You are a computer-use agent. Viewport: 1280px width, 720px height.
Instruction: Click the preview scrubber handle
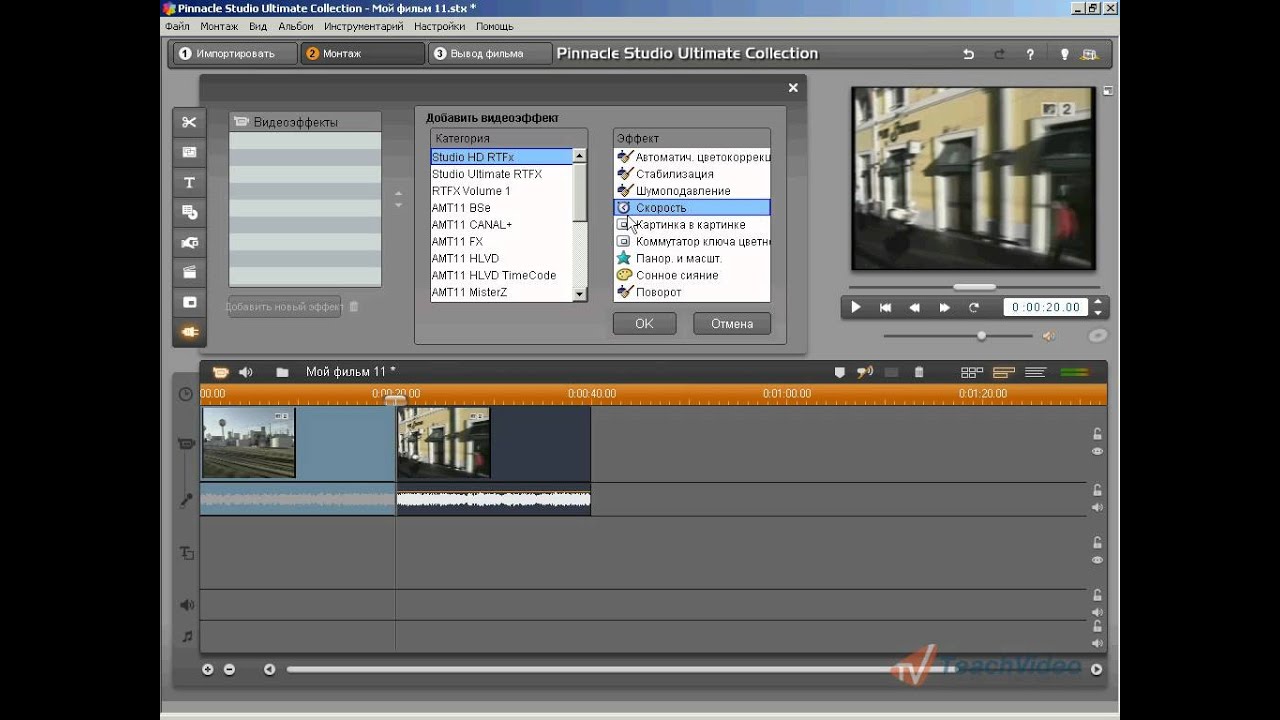[974, 287]
